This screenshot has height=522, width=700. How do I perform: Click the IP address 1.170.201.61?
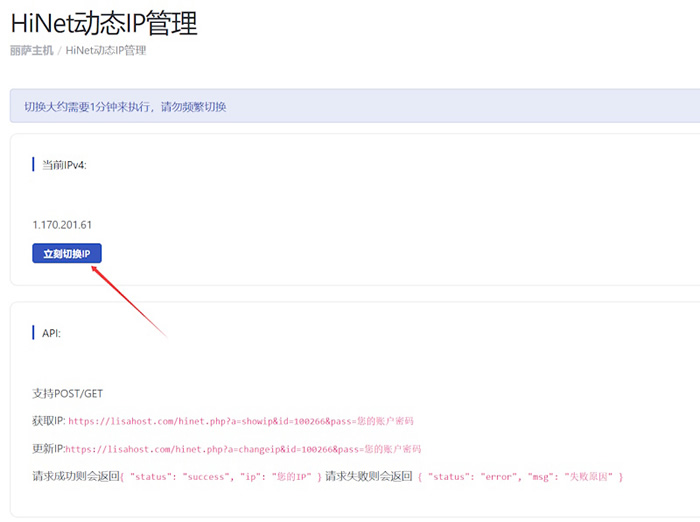[62, 225]
